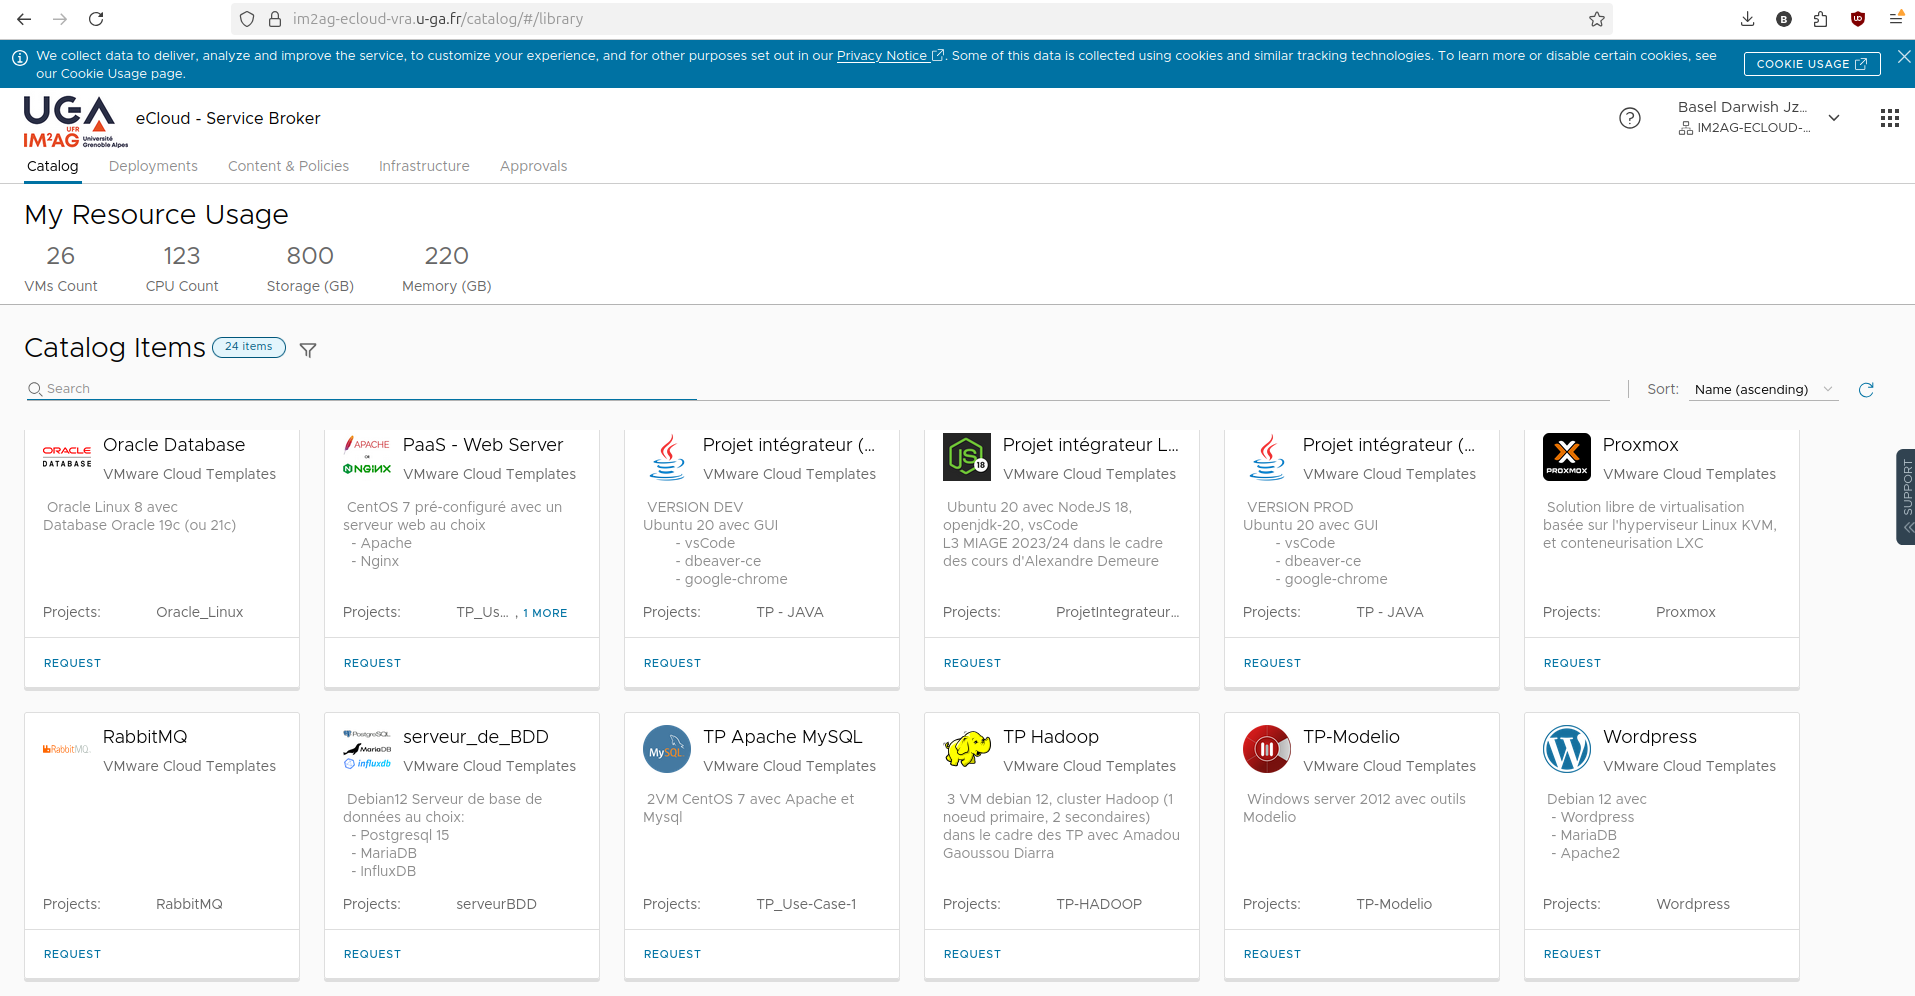Click the Oracle Database catalog icon
1915x996 pixels.
tap(66, 456)
